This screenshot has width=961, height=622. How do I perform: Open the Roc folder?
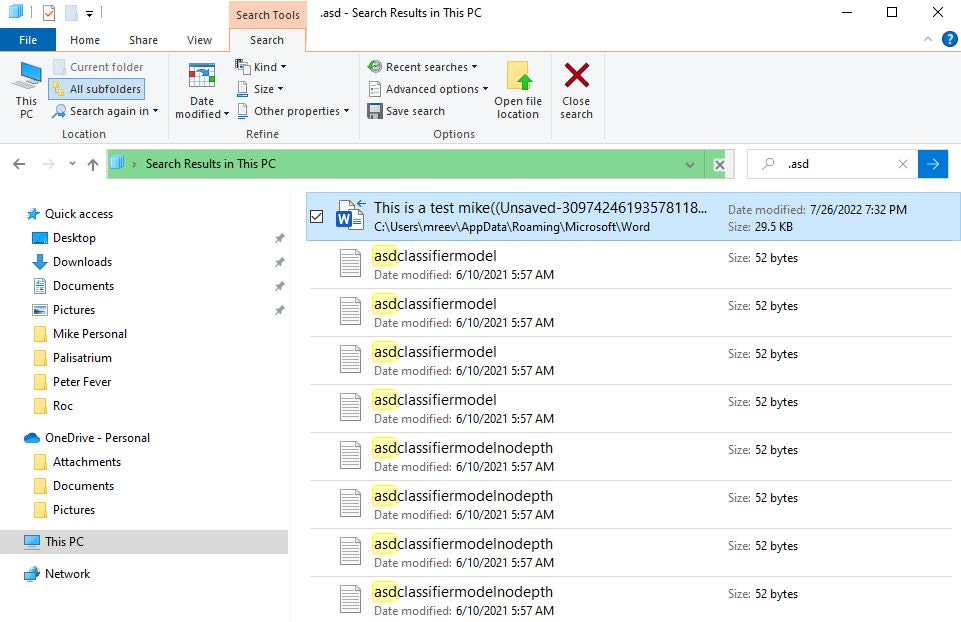pos(53,405)
